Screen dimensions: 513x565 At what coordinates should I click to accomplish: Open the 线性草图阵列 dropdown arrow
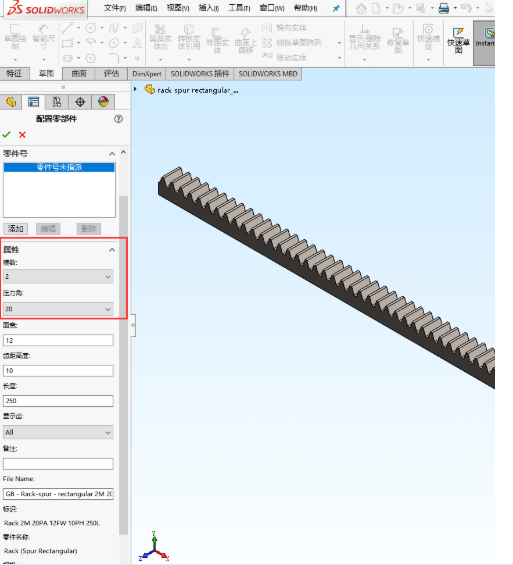(339, 43)
